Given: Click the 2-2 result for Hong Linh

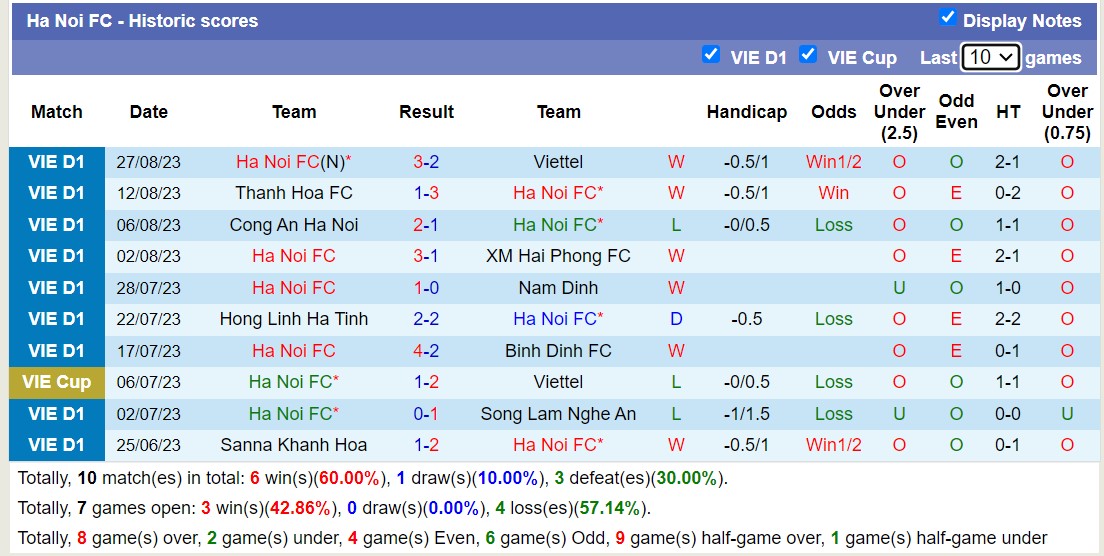Looking at the screenshot, I should click(426, 319).
